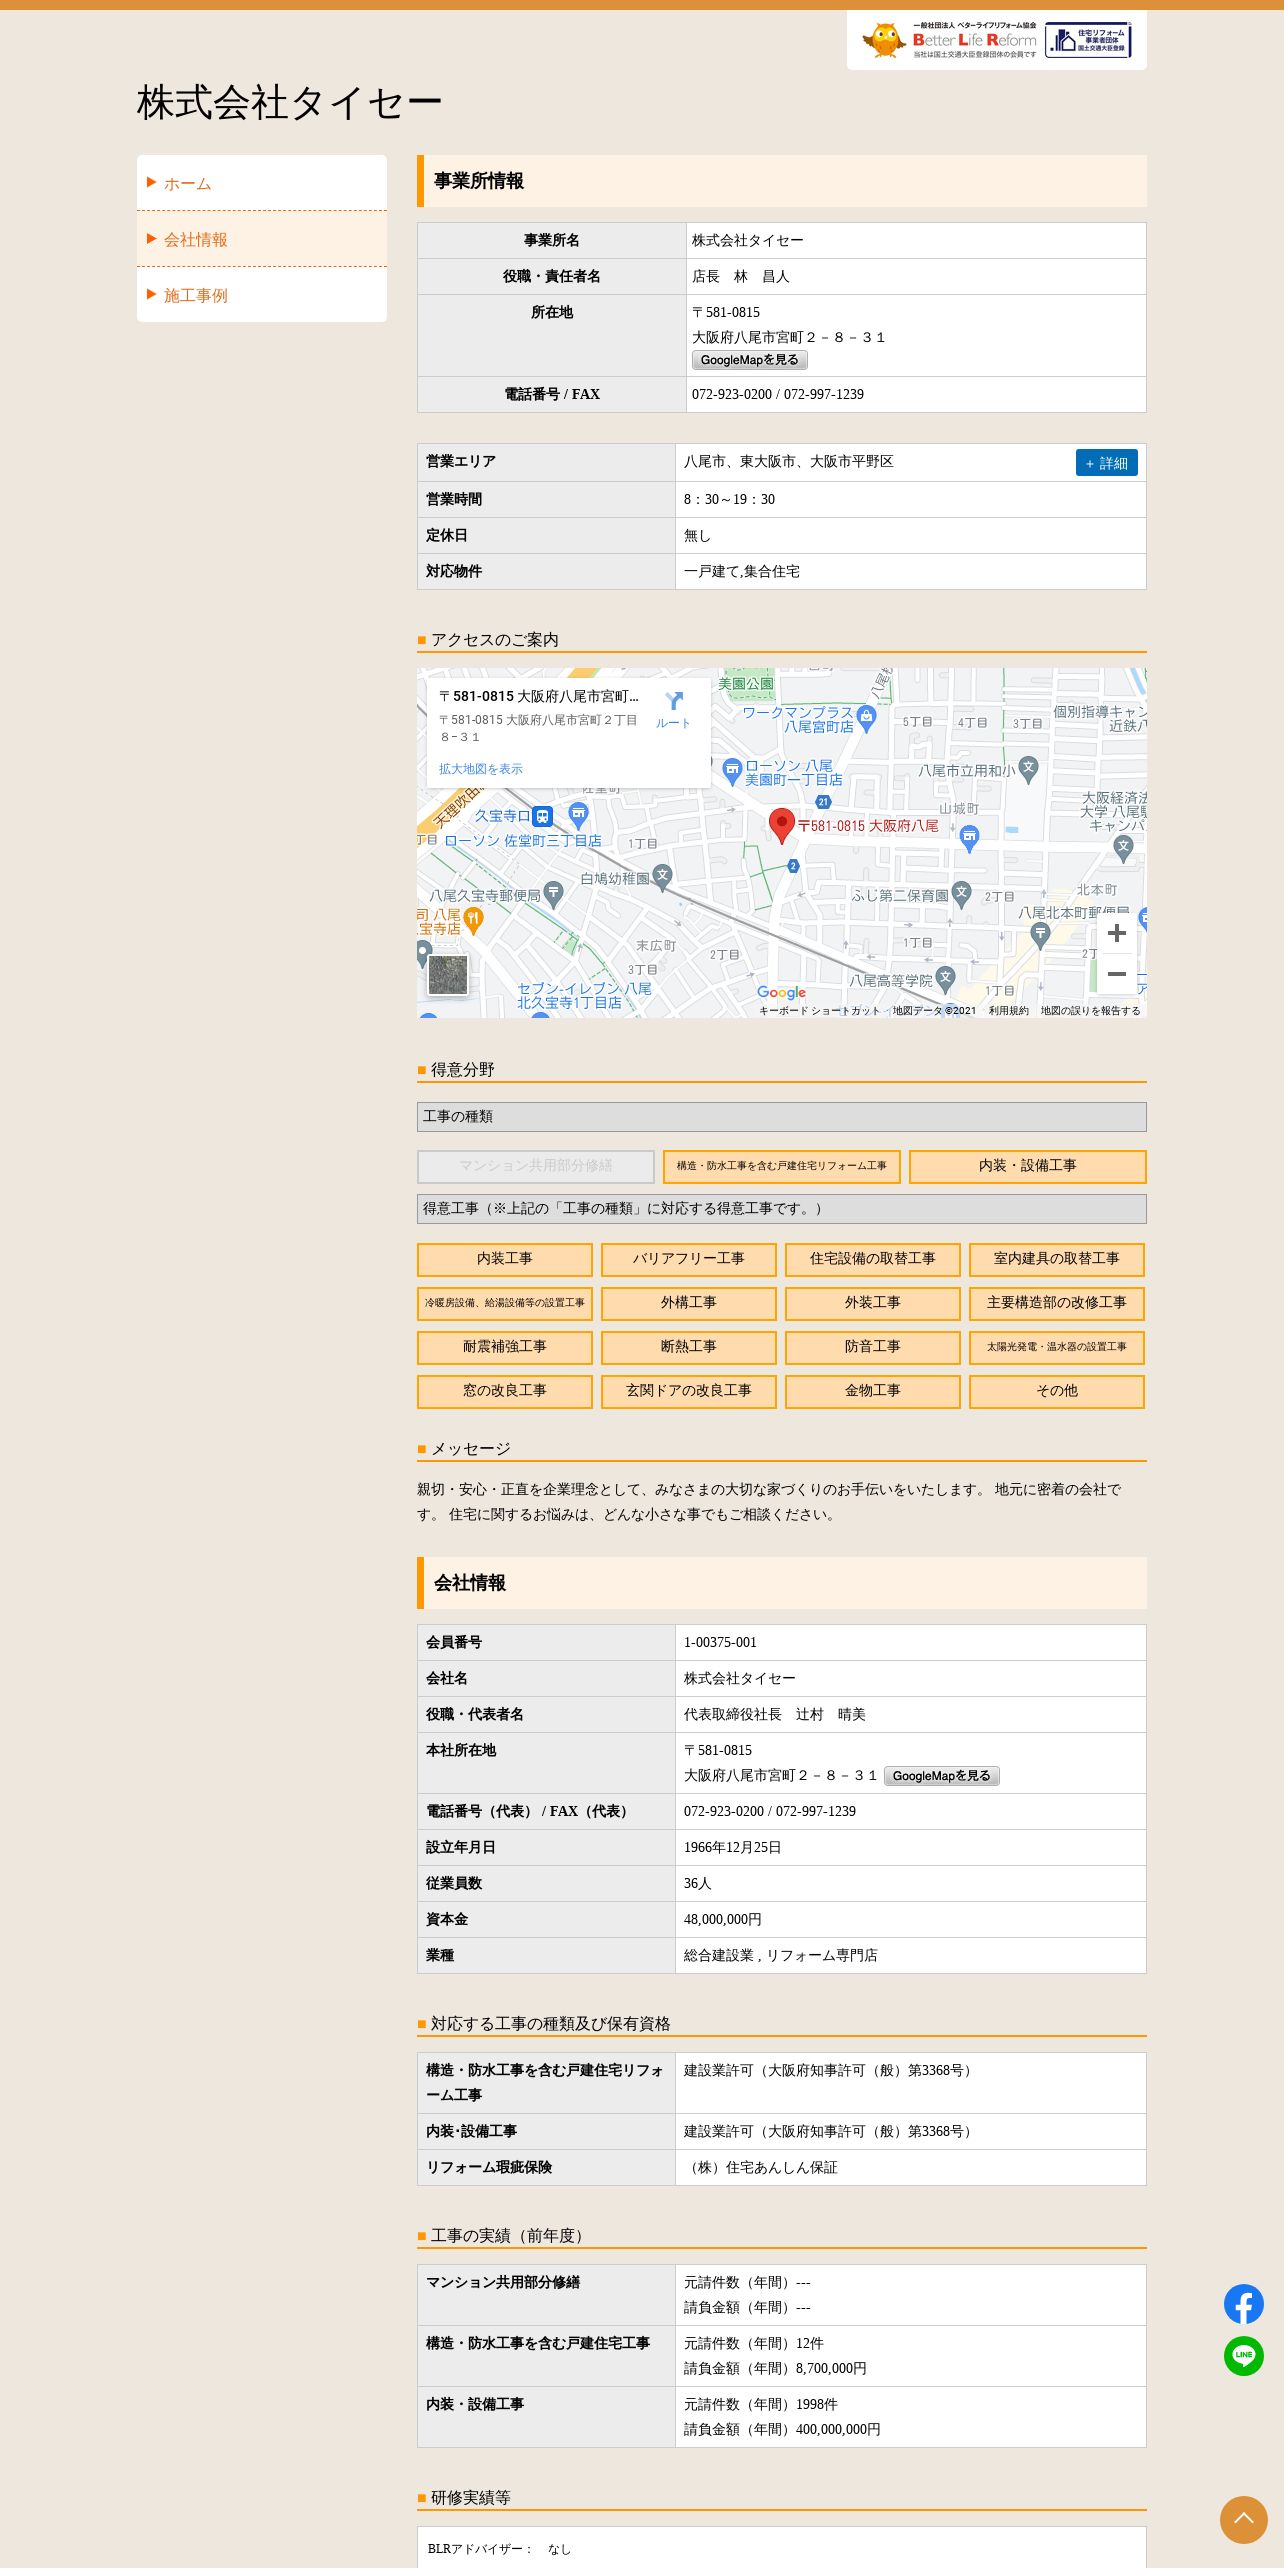Click GoogleMapを見る in the 本社所在地 row

[941, 1776]
